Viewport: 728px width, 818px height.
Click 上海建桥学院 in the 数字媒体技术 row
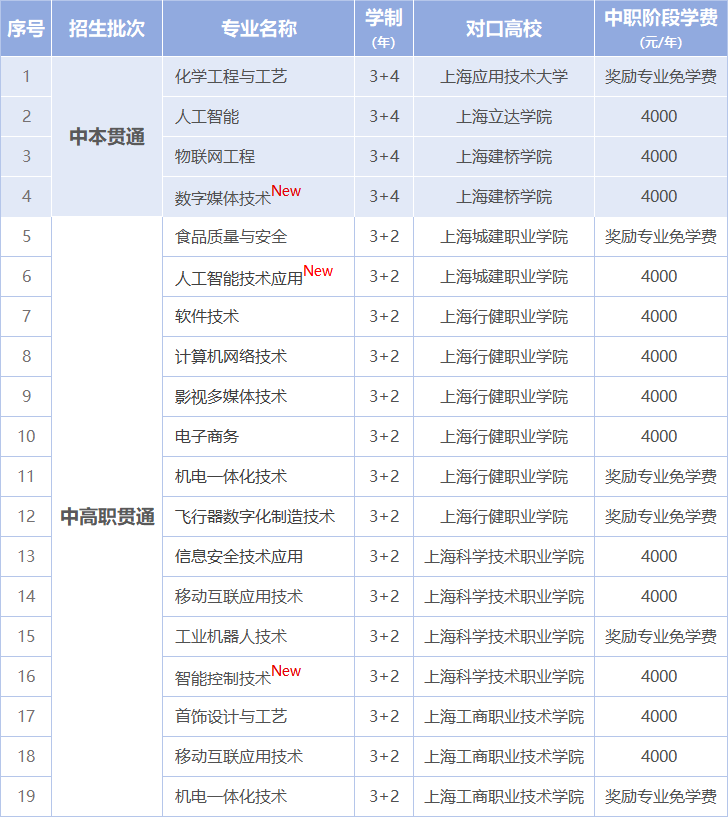click(x=504, y=197)
